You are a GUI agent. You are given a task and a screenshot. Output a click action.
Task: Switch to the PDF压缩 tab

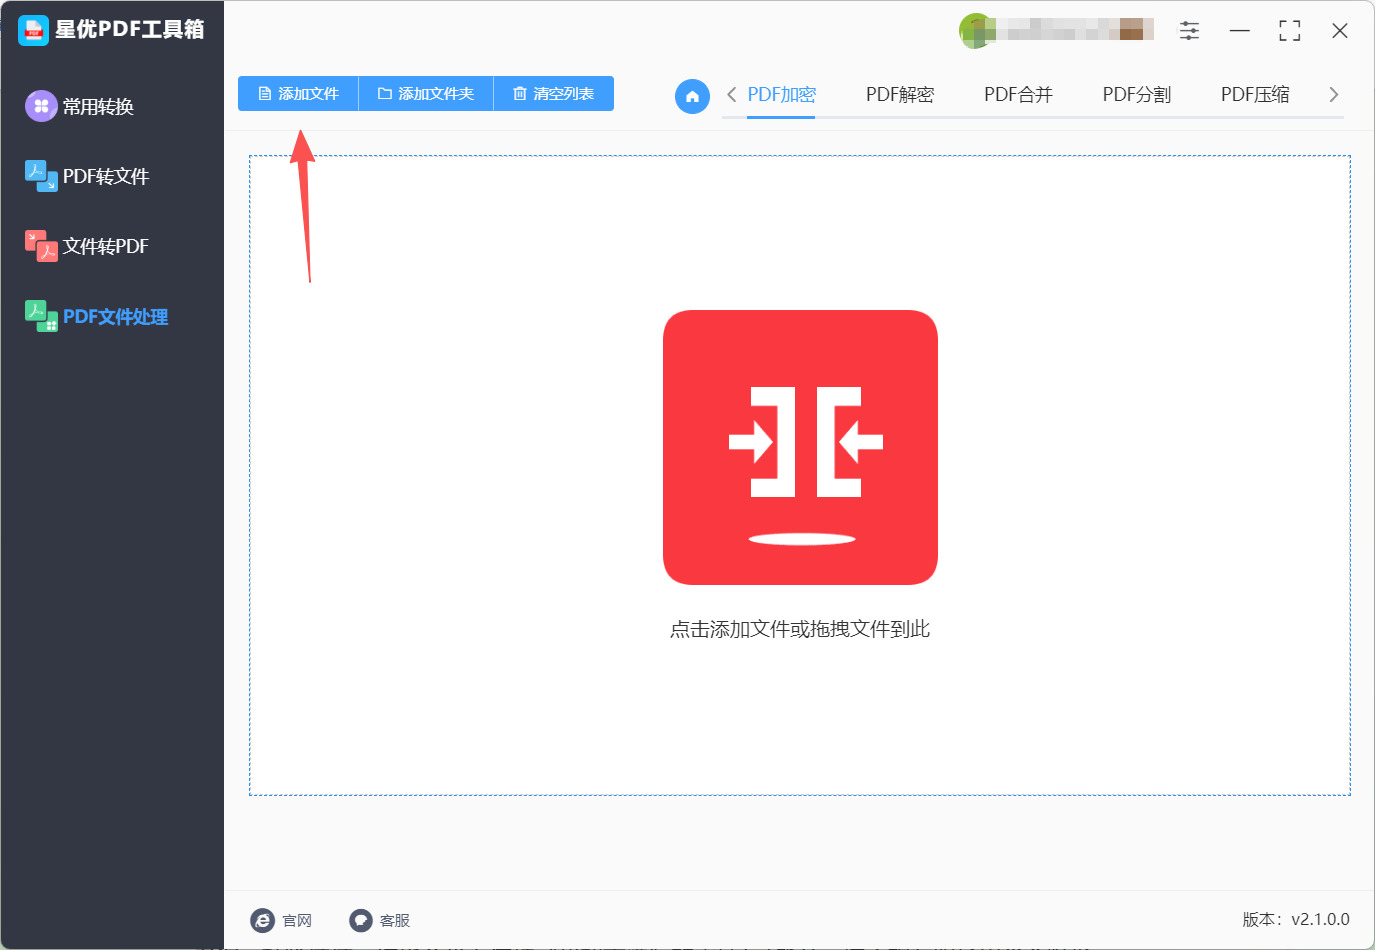pyautogui.click(x=1255, y=95)
